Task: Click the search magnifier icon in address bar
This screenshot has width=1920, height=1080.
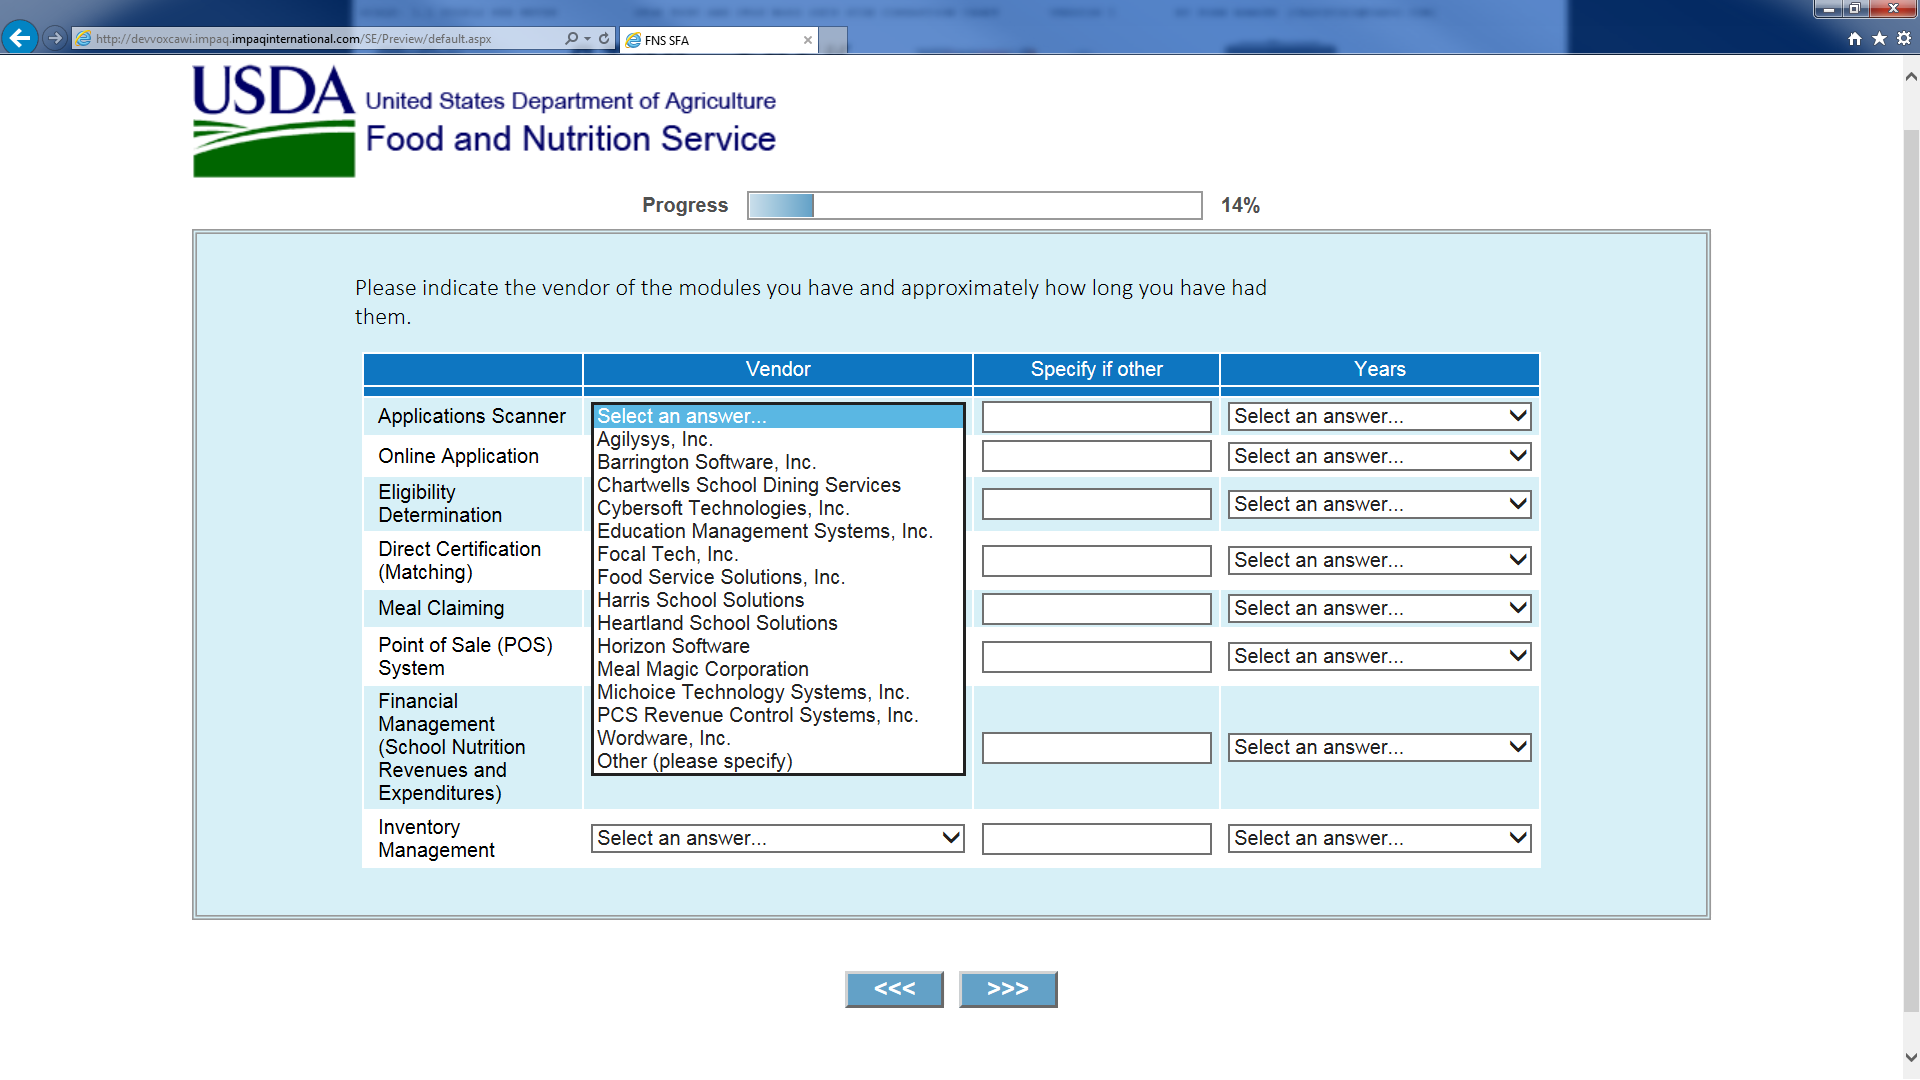Action: click(x=571, y=39)
